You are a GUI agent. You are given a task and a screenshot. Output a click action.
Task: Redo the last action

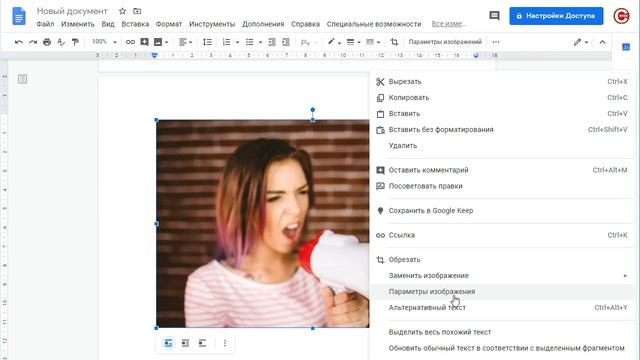[33, 42]
